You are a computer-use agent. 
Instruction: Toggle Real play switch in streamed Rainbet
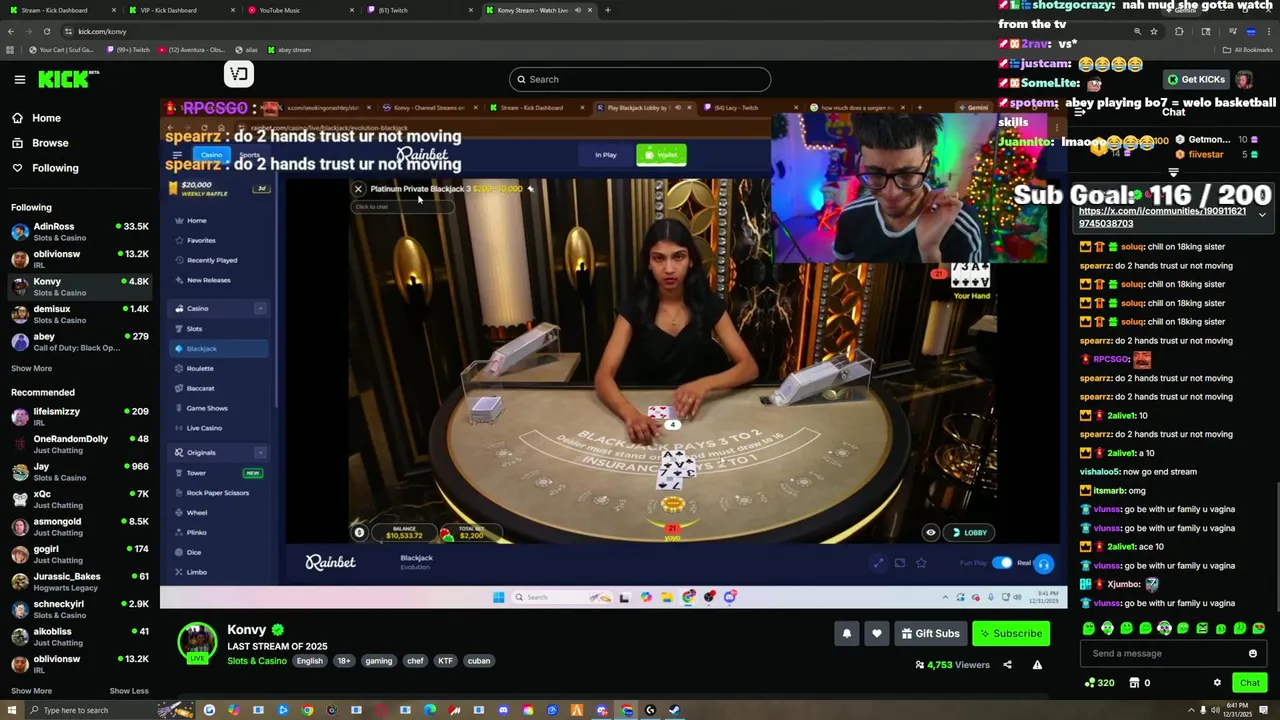click(1002, 563)
